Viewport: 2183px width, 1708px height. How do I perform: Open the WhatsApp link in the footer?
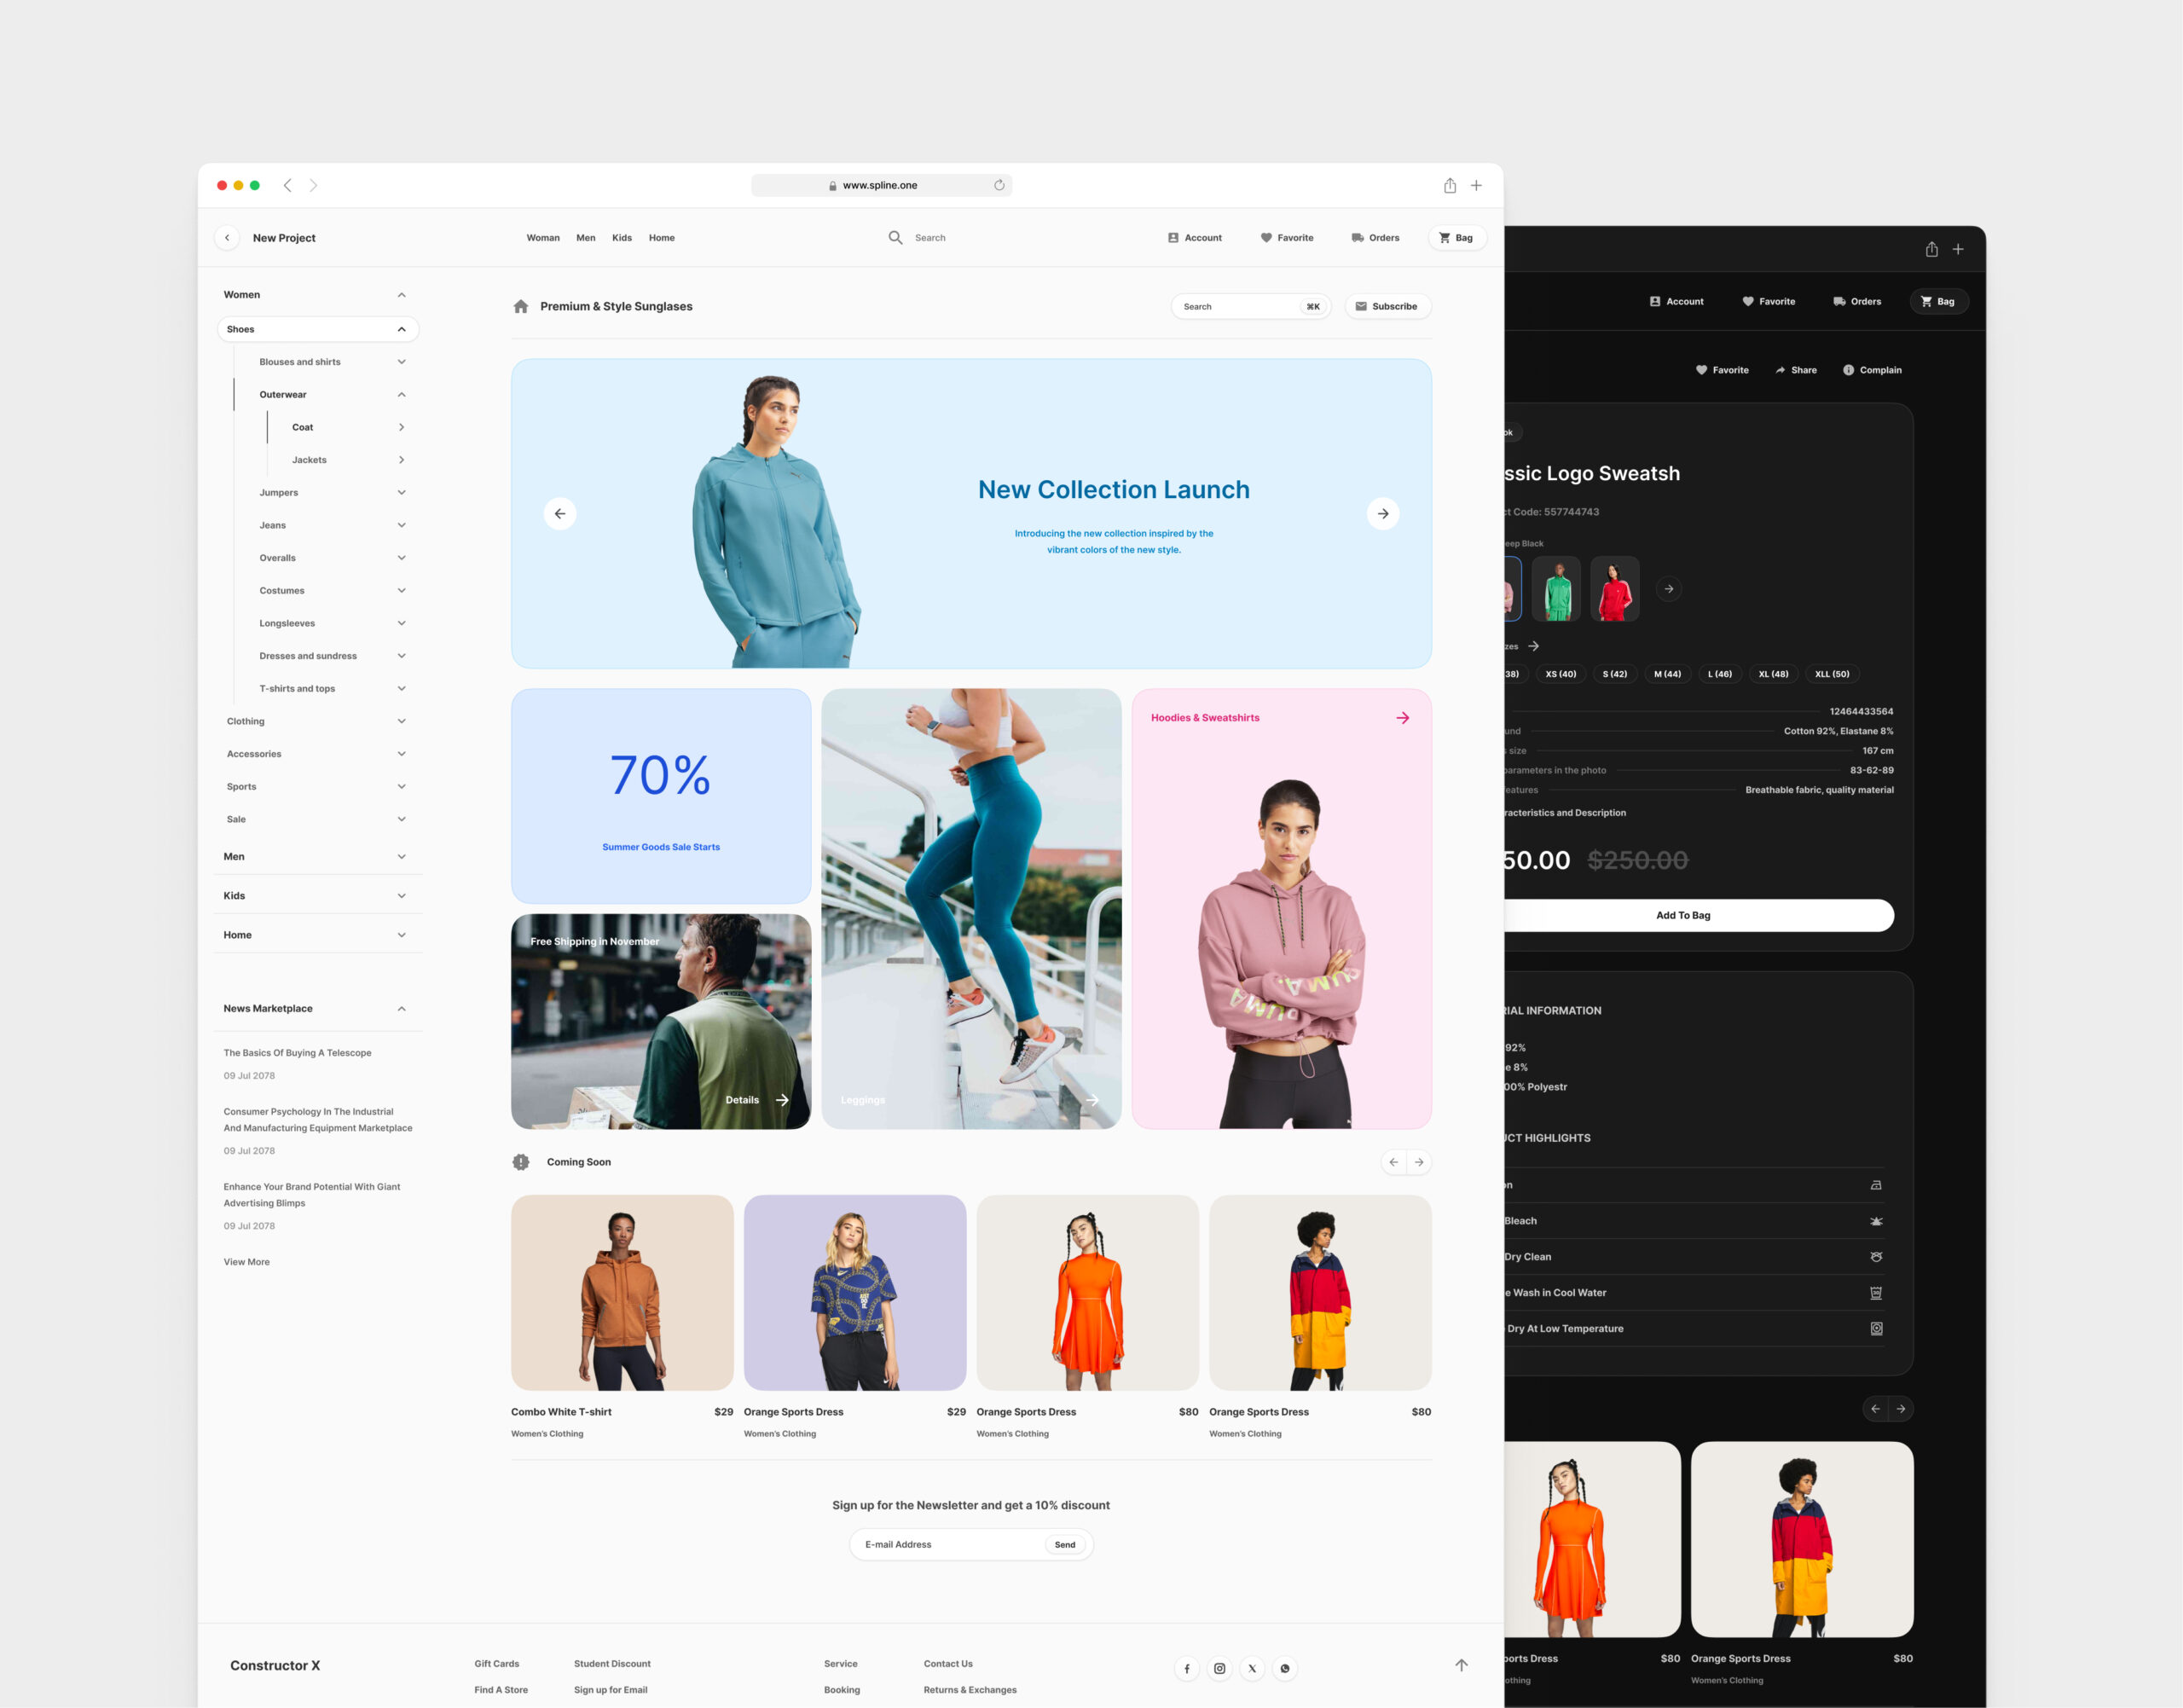pyautogui.click(x=1285, y=1668)
